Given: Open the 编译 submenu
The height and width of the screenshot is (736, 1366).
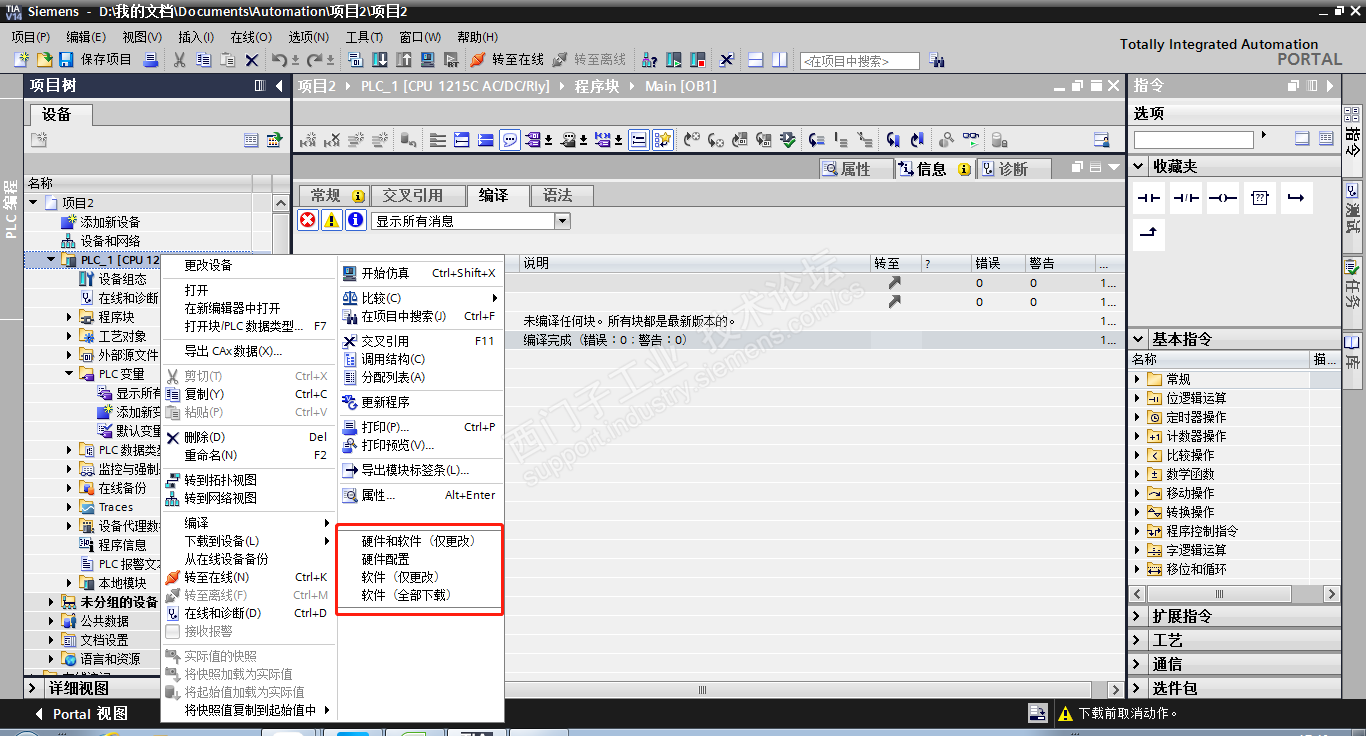Looking at the screenshot, I should [x=248, y=523].
